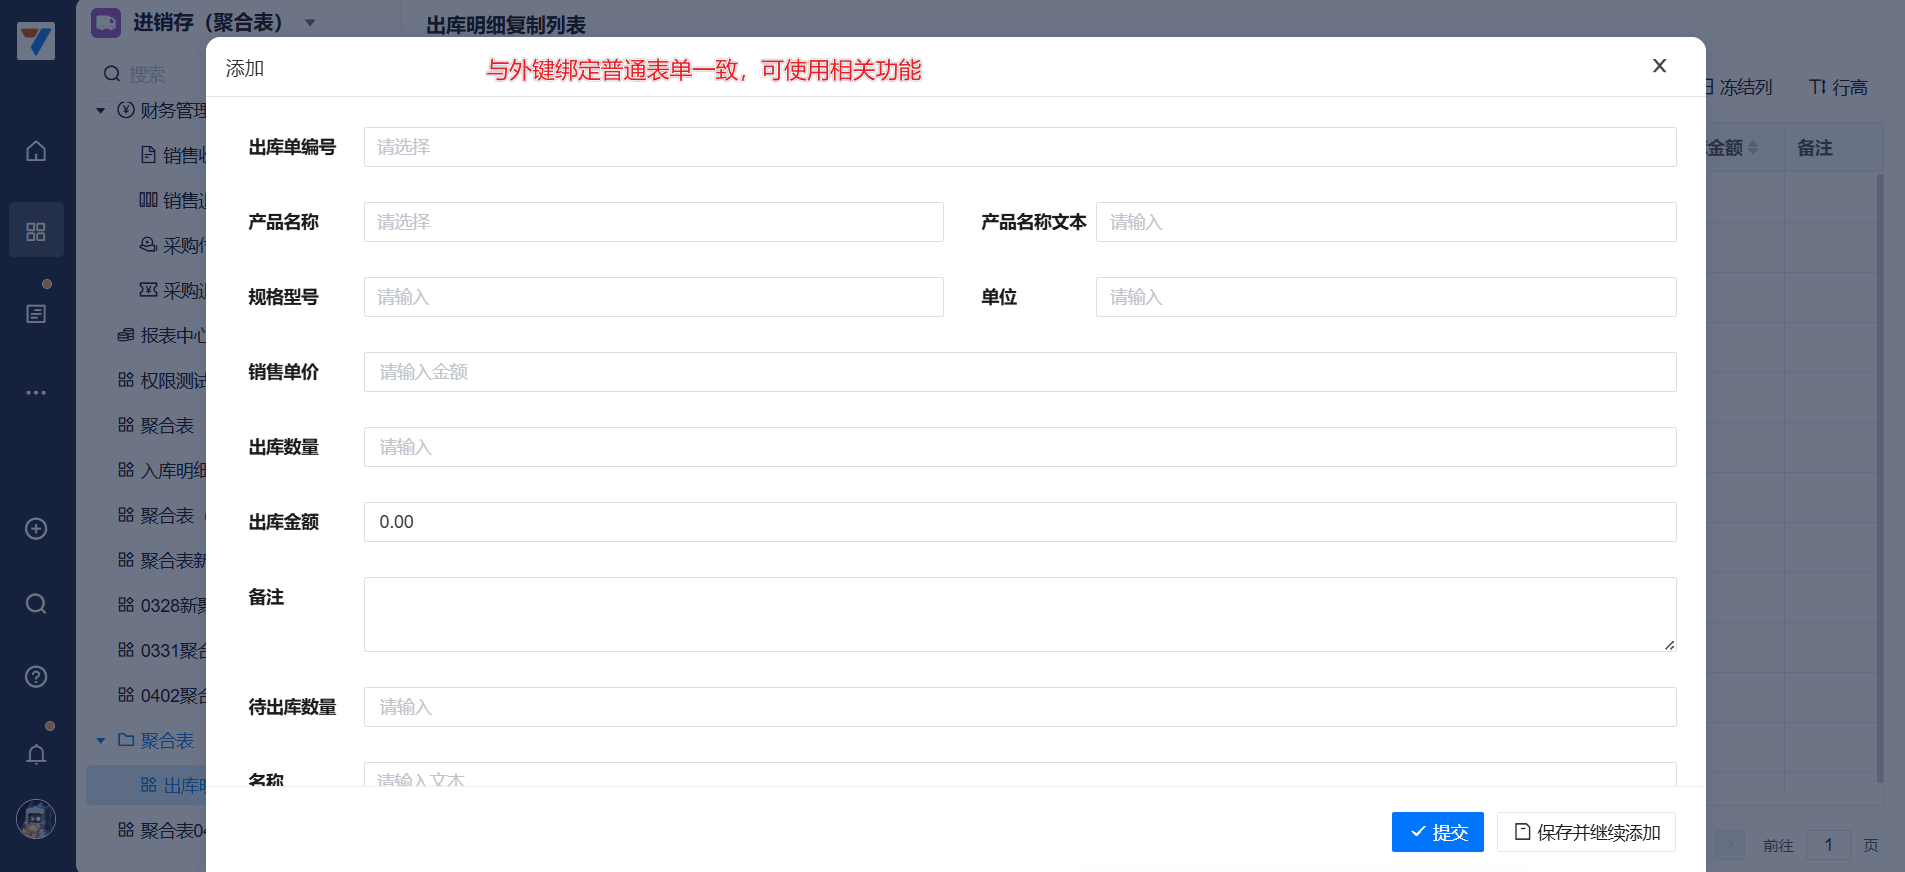The height and width of the screenshot is (872, 1905).
Task: Open 权限测试 item in navigation tree
Action: (162, 381)
